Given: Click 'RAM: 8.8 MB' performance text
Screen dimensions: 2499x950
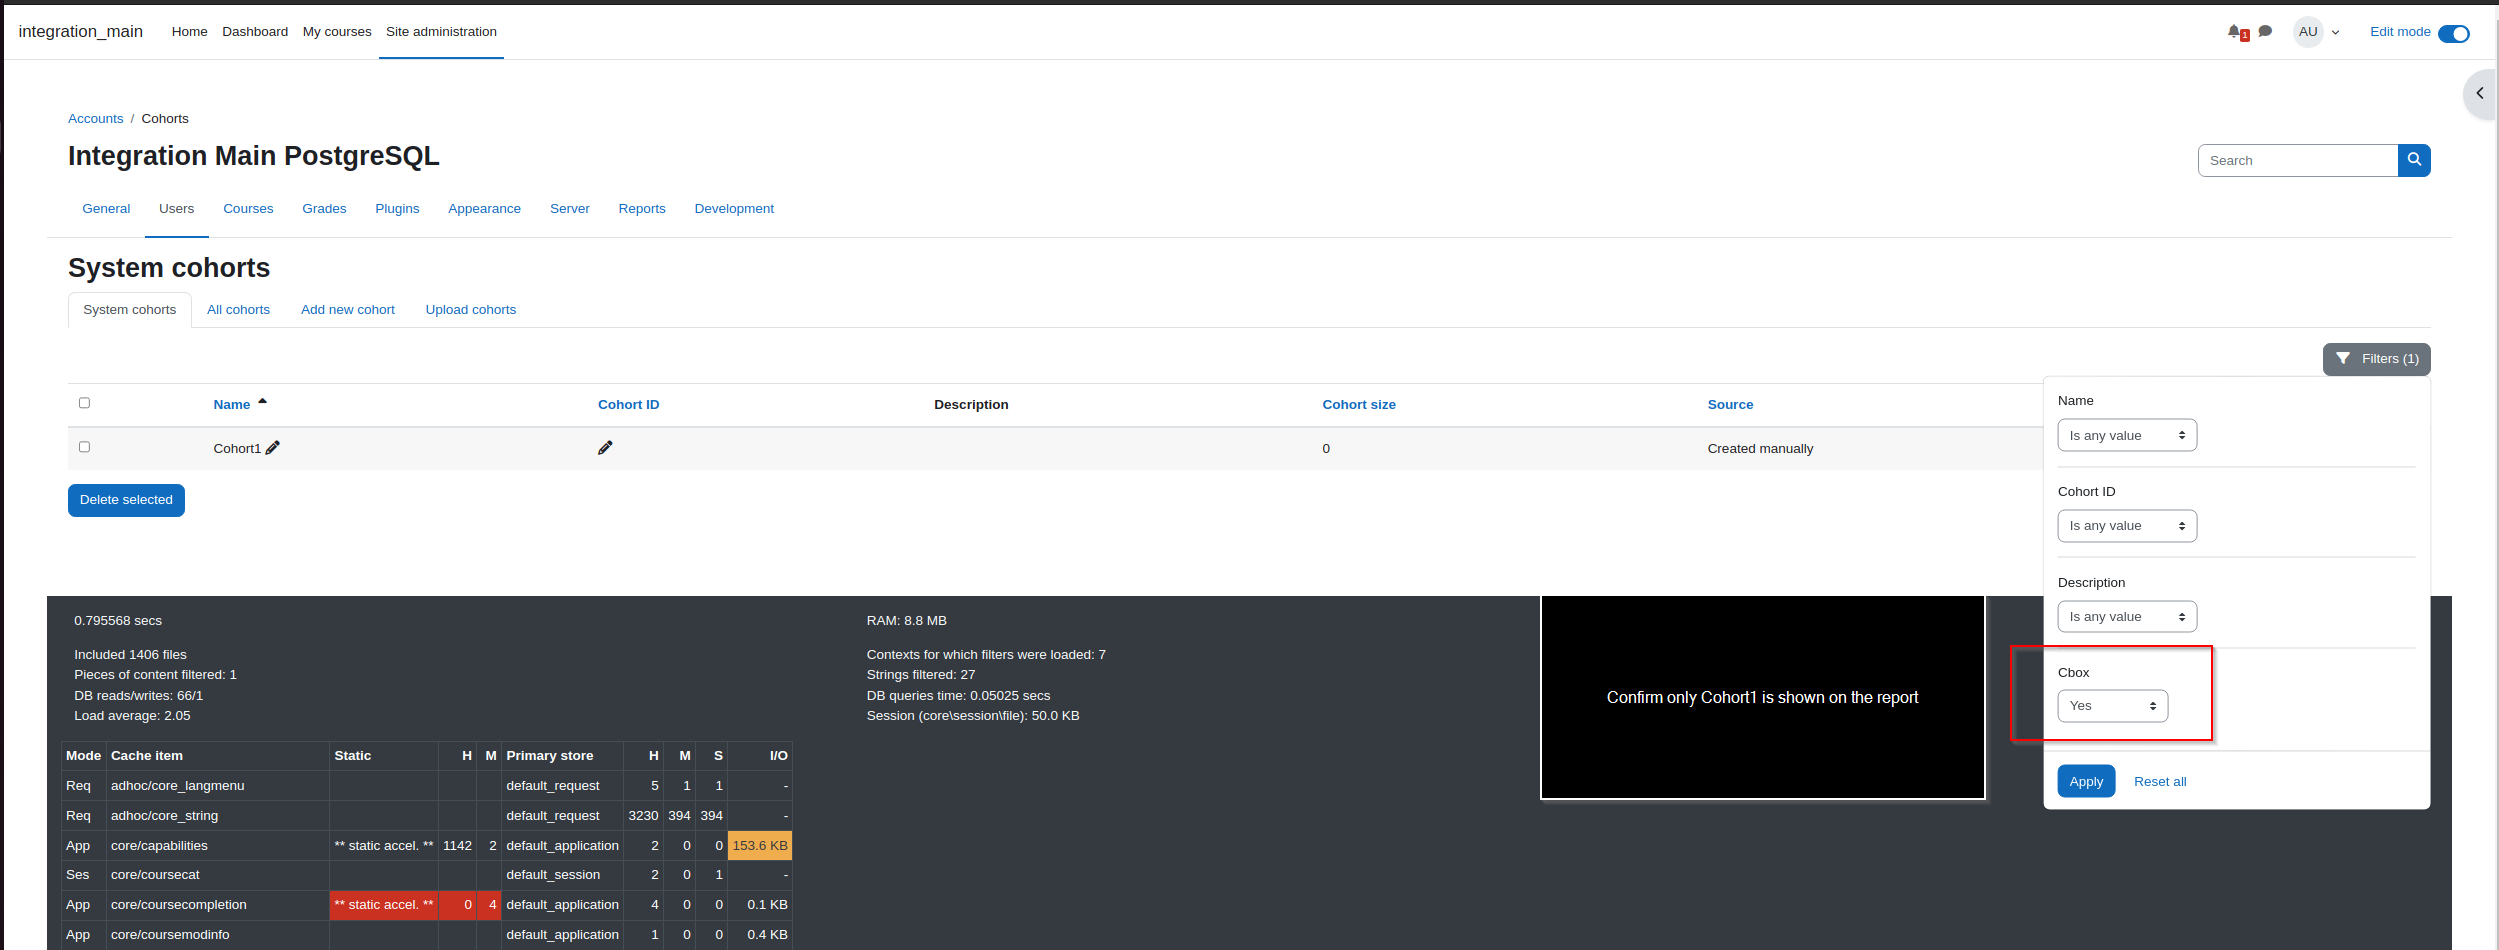Looking at the screenshot, I should 907,621.
